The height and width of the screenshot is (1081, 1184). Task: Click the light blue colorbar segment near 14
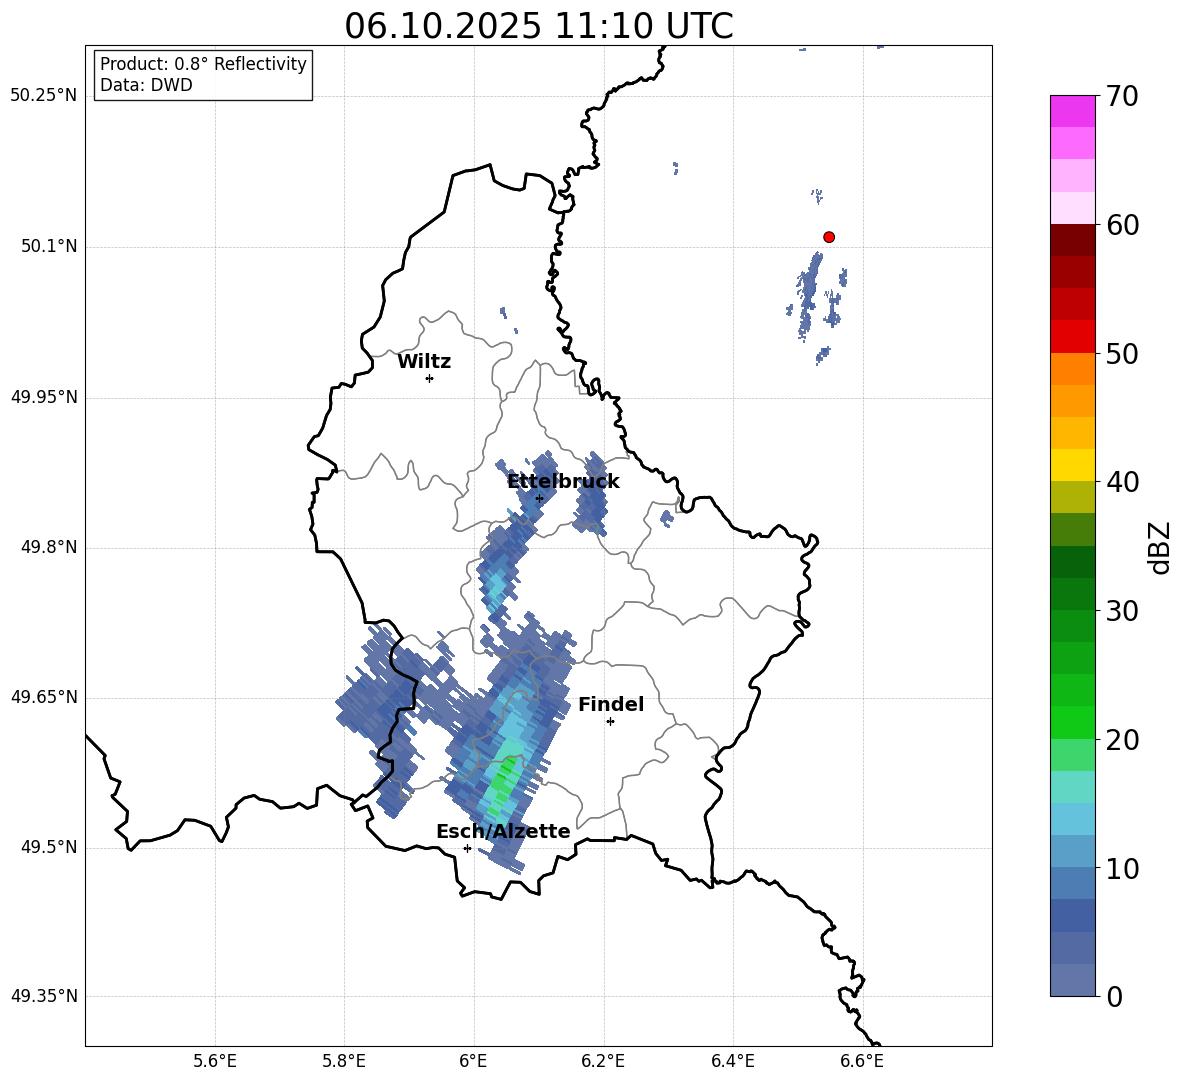1072,820
